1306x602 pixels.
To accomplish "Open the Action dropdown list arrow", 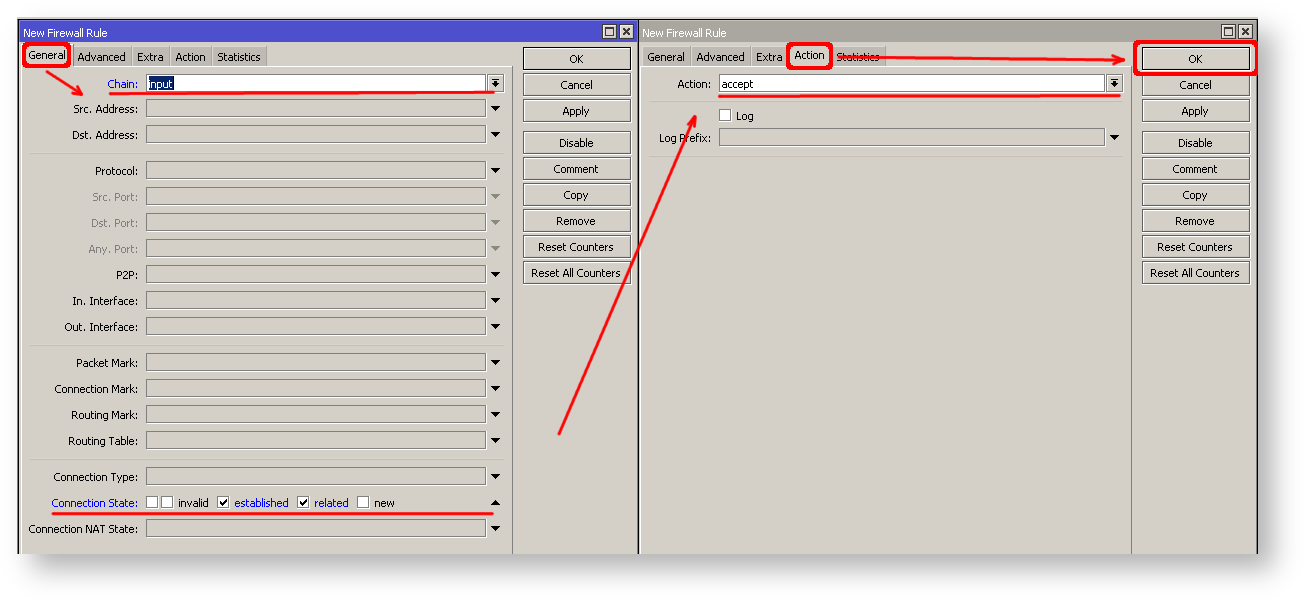I will pos(1114,84).
